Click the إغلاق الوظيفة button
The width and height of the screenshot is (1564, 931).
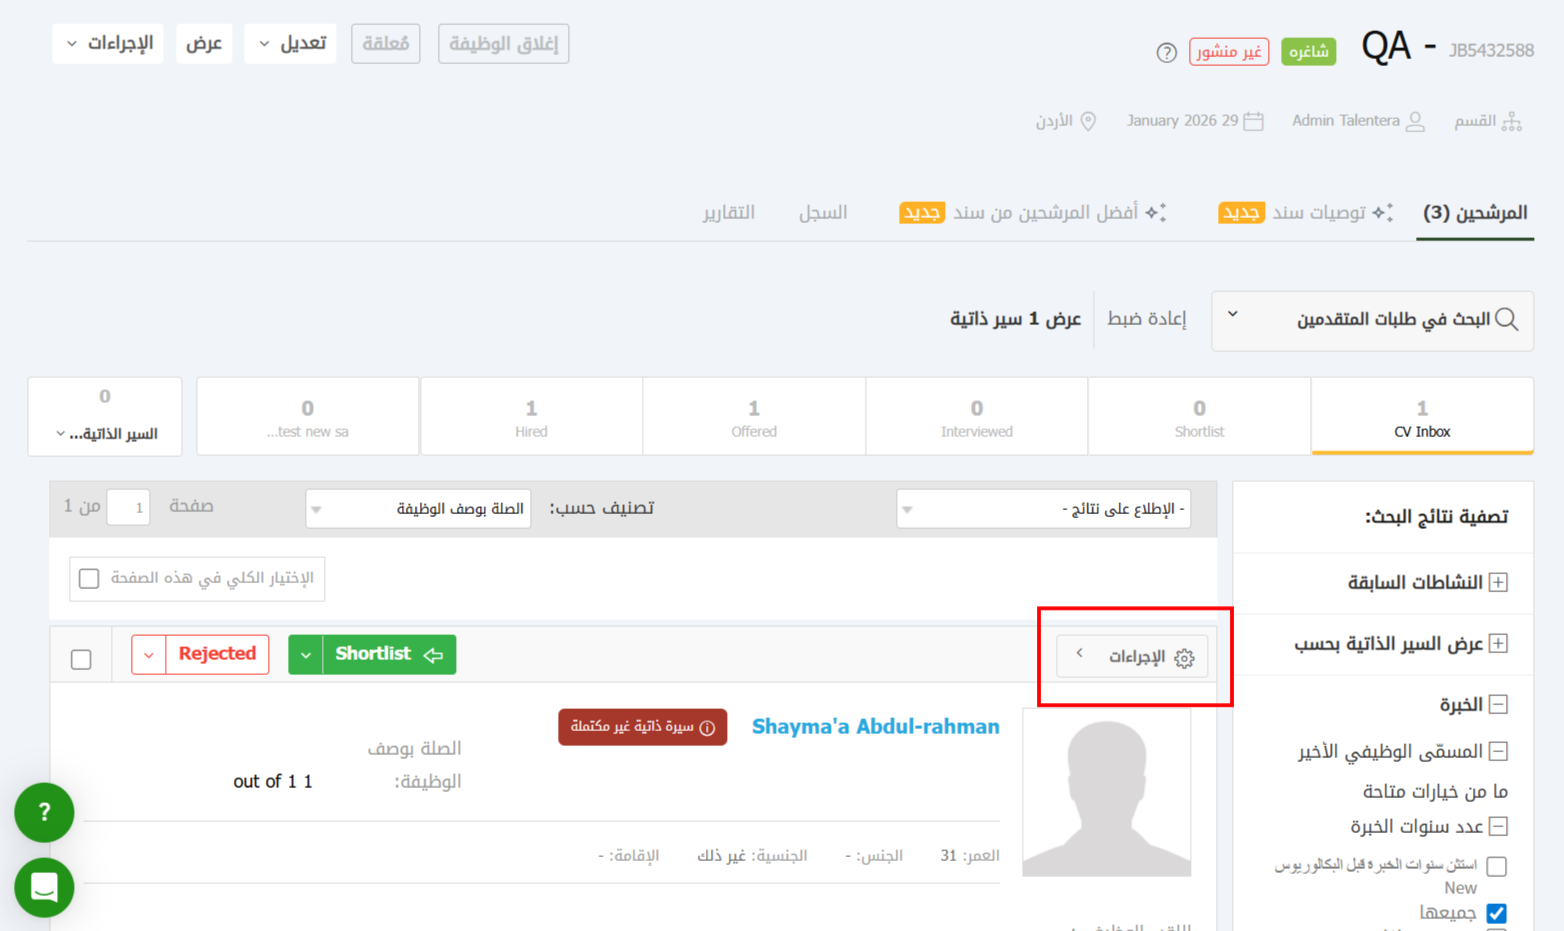tap(503, 44)
